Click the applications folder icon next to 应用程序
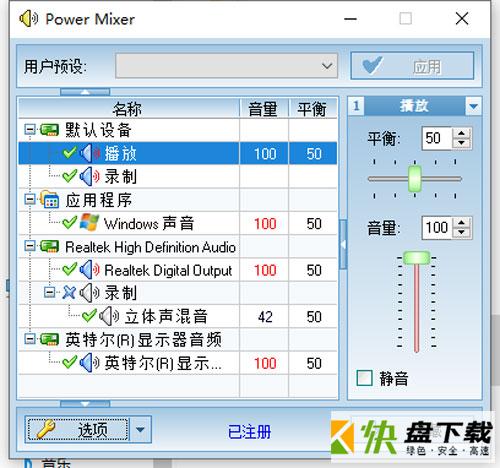 tap(49, 199)
